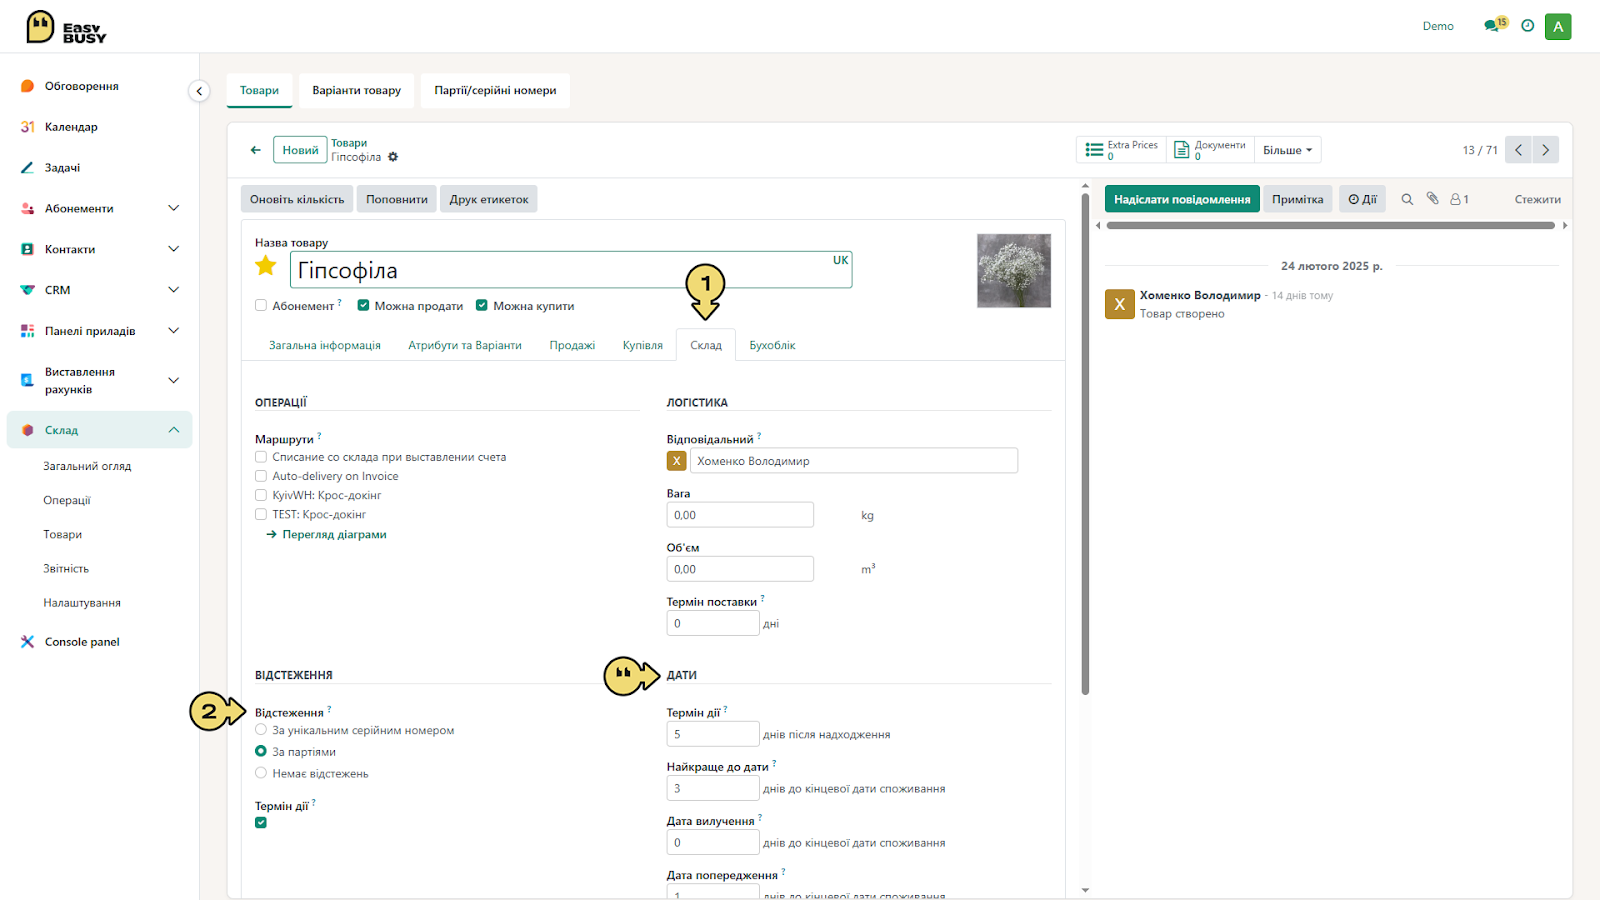Uncheck Можна продати
1600x900 pixels.
363,306
